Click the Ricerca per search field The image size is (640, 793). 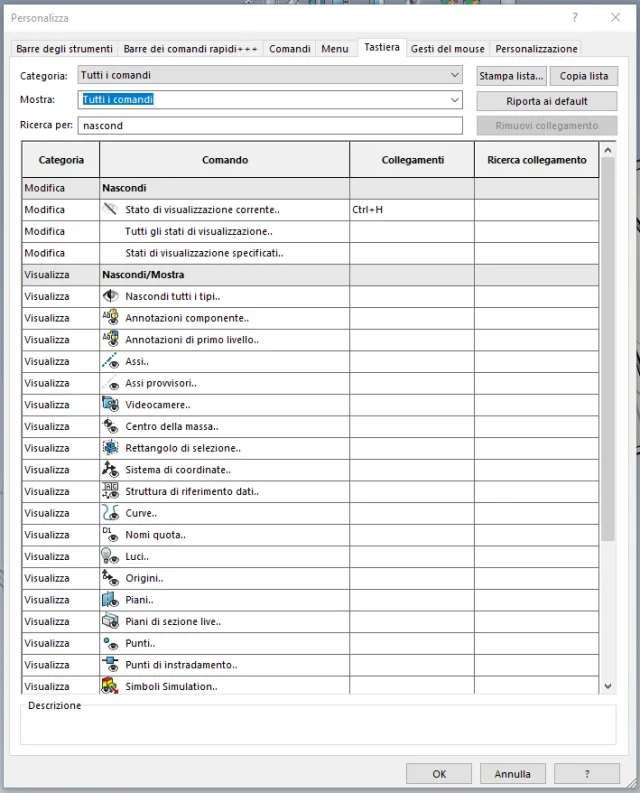[270, 126]
